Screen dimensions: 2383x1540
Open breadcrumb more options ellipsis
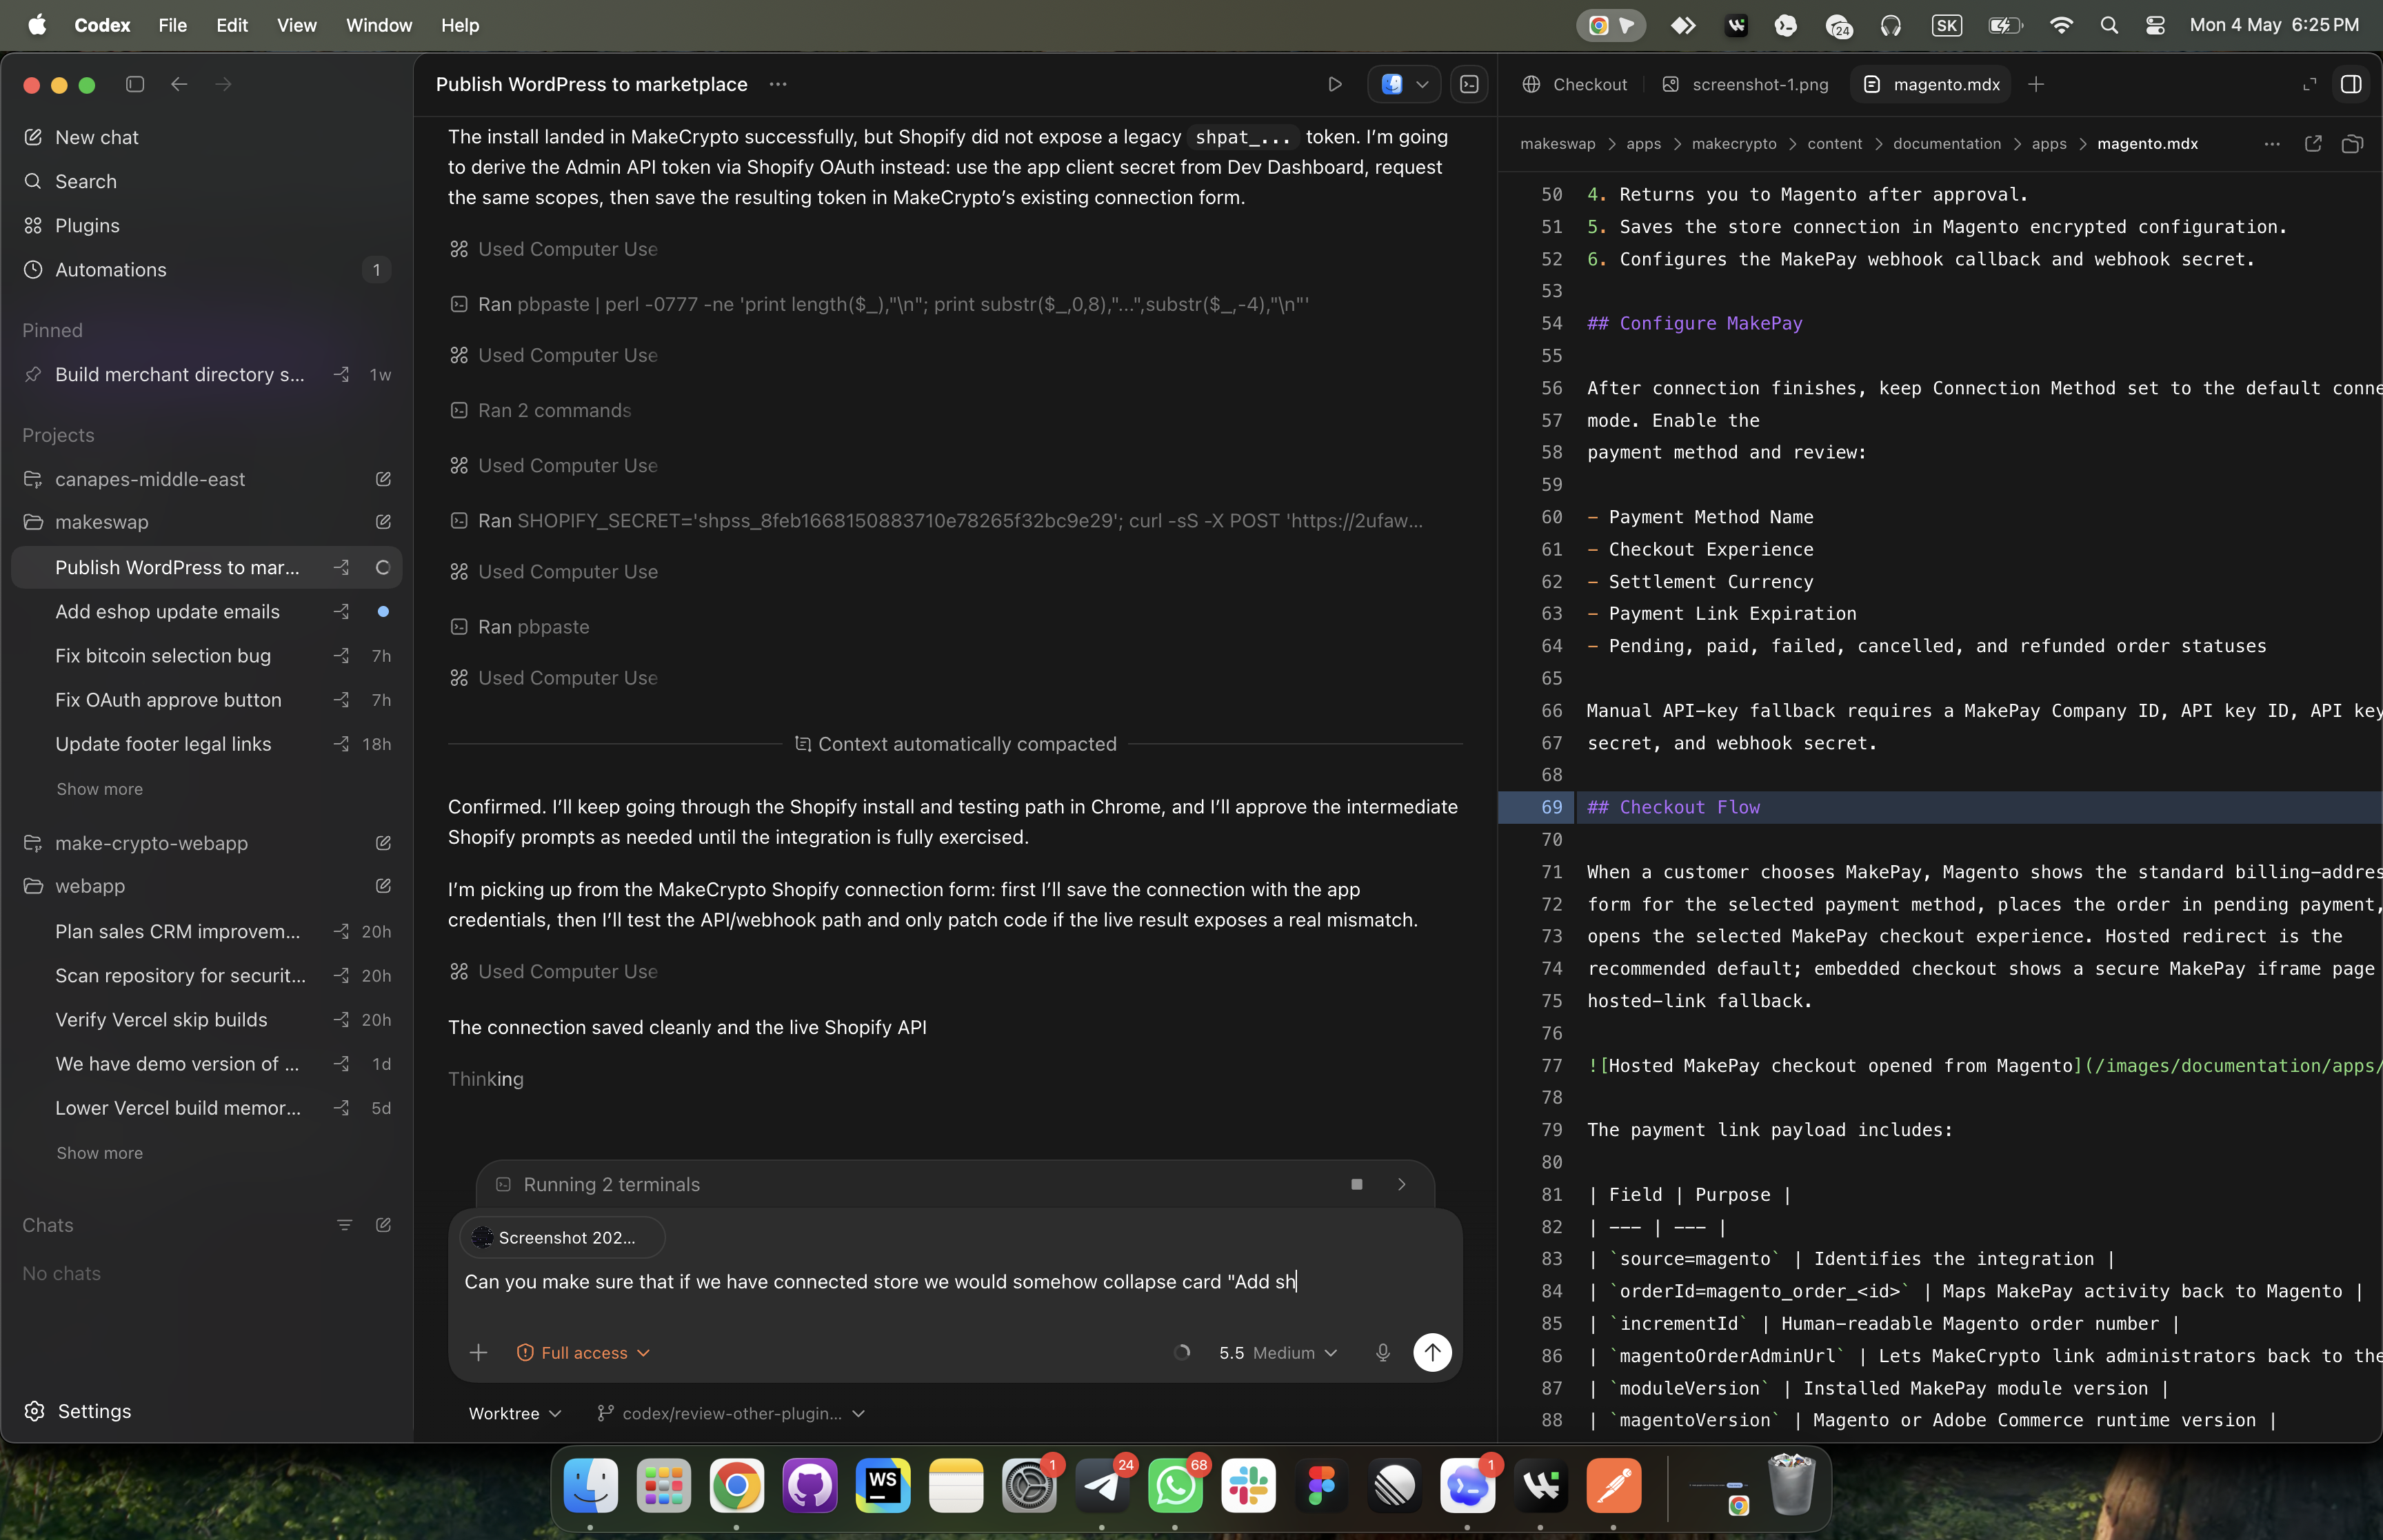click(x=2272, y=144)
